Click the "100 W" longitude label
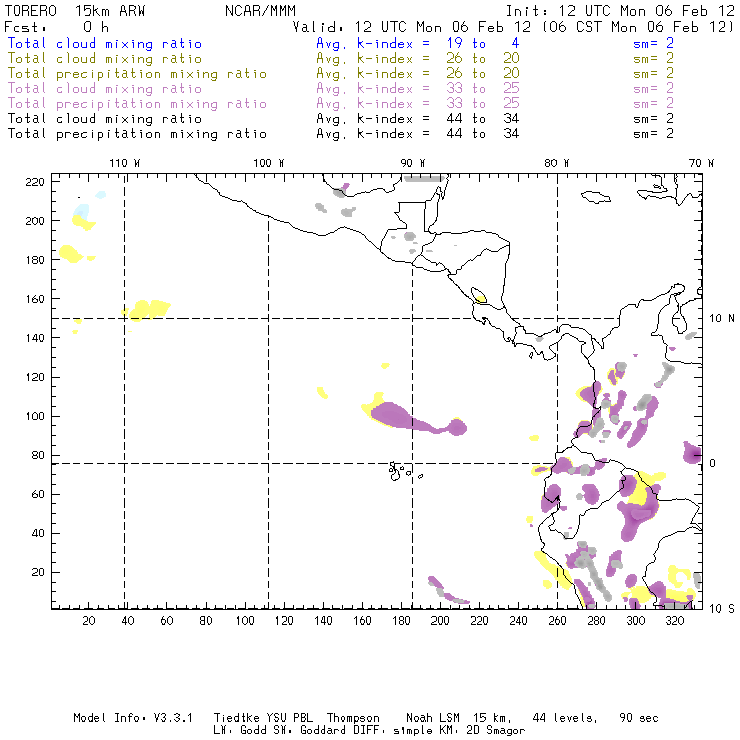The width and height of the screenshot is (740, 740). tap(269, 163)
